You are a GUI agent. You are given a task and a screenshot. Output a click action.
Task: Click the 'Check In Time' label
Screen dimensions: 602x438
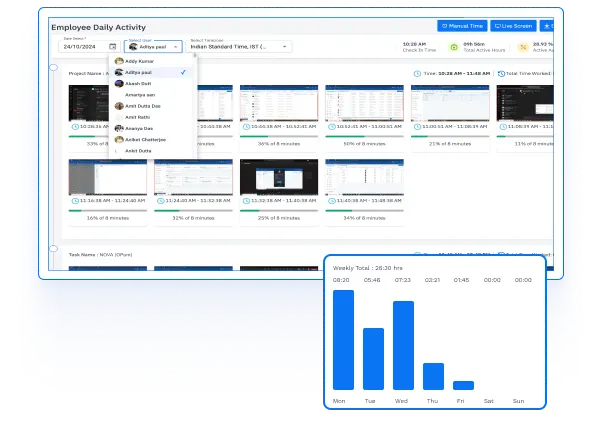click(x=419, y=50)
